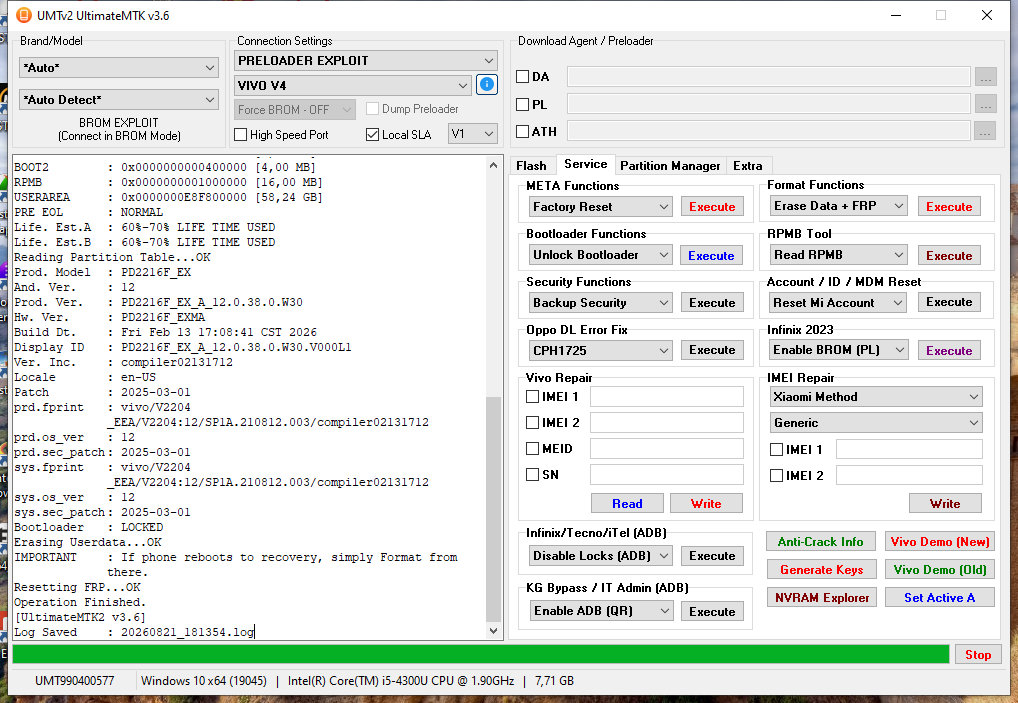This screenshot has height=703, width=1018.
Task: Open the Reset Mi Account dropdown
Action: point(838,302)
